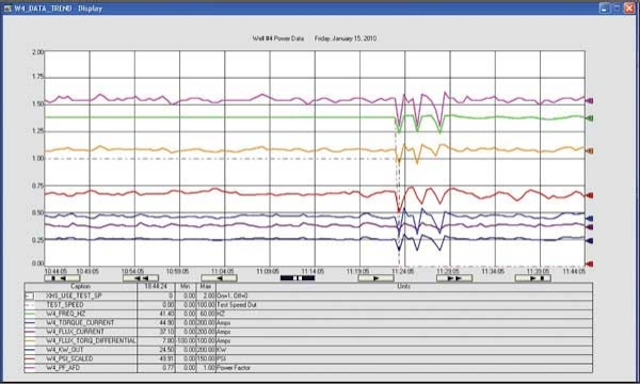Click the navy pen marker near 0.25 level
Screen dimensions: 640x384
589,241
